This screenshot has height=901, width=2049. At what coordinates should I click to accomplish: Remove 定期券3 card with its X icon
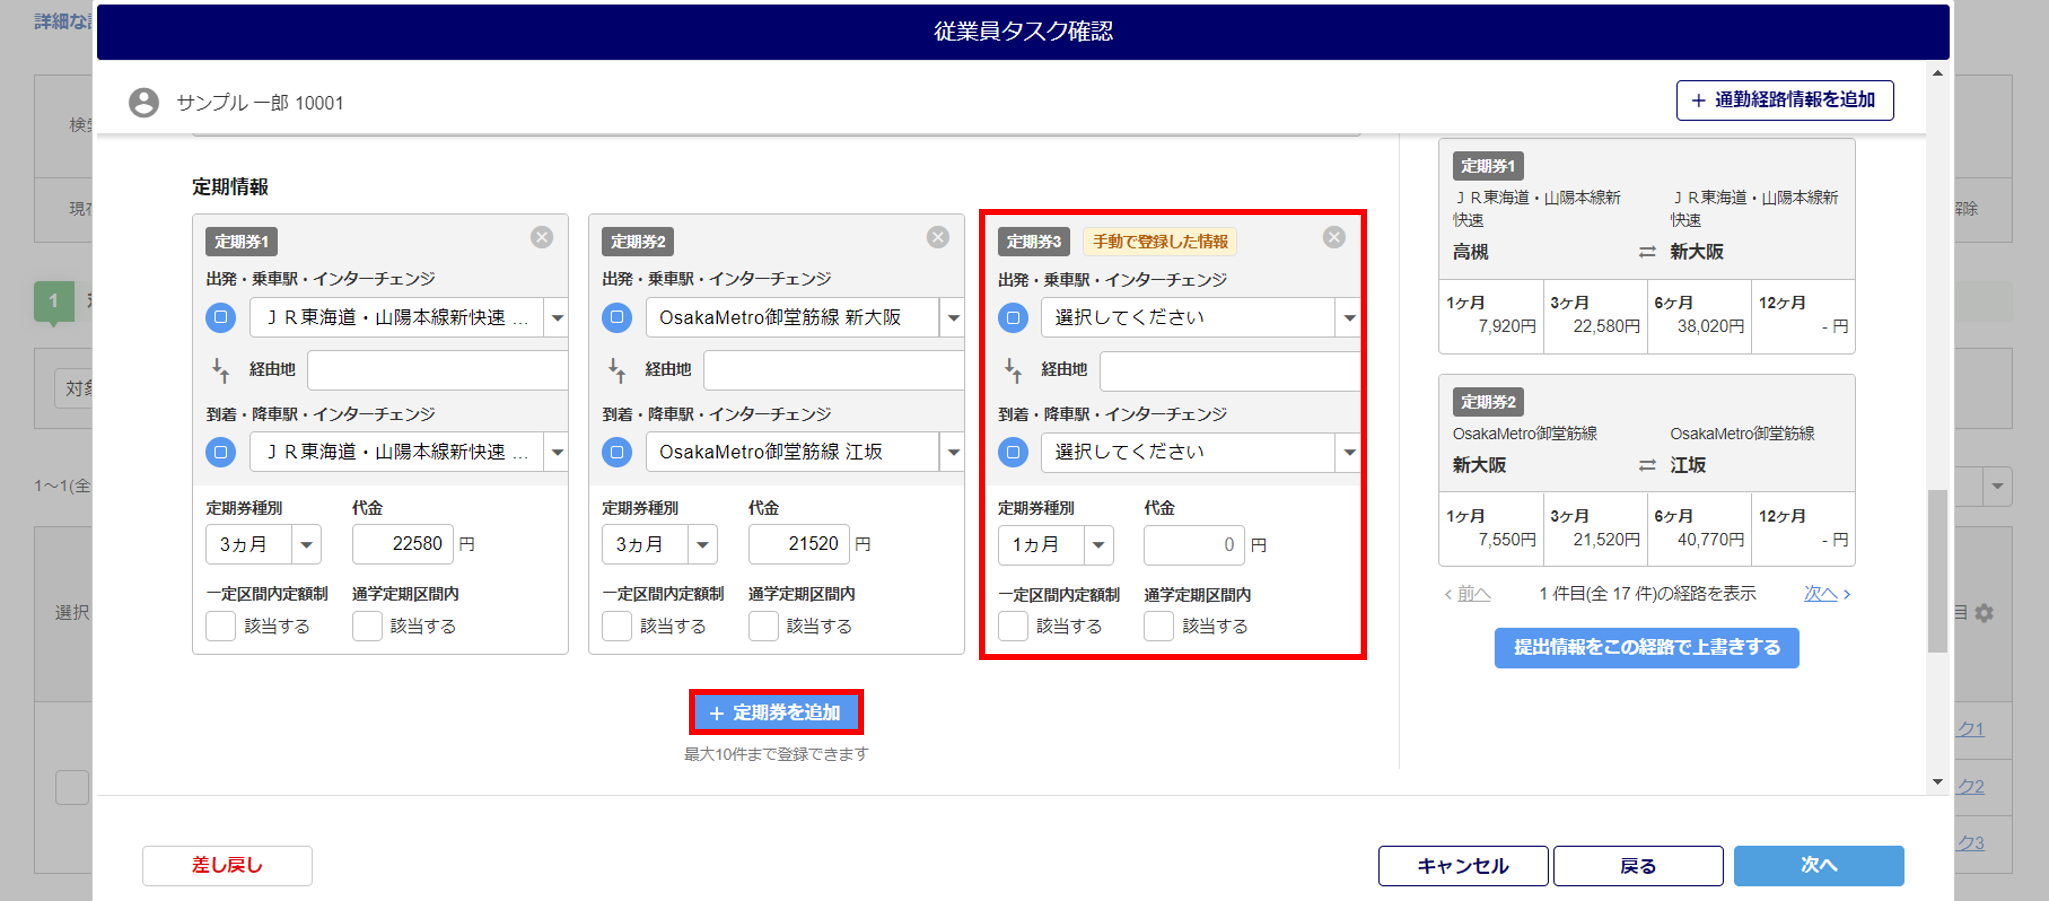[x=1334, y=237]
